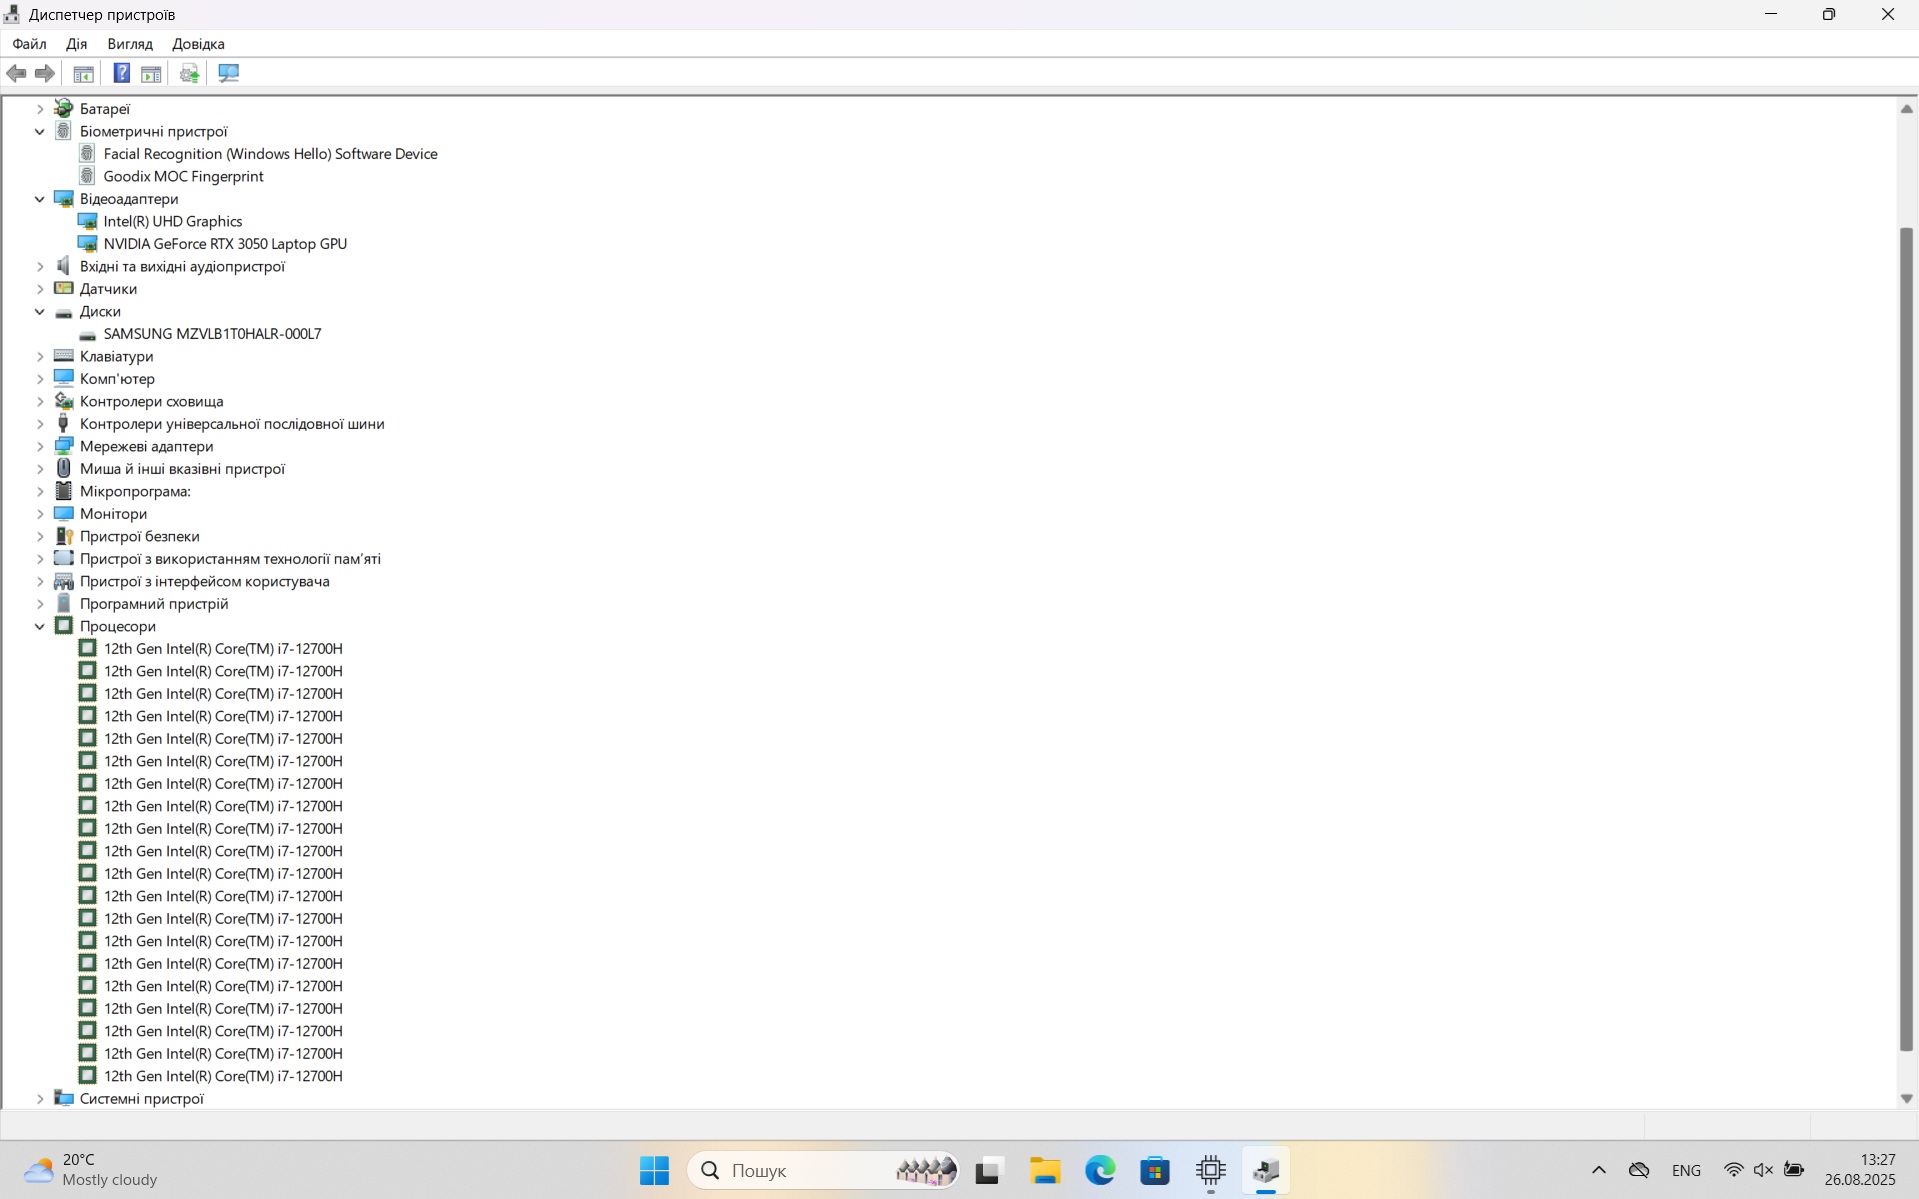Open the weather widget Mostly cloudy
This screenshot has width=1919, height=1199.
[90, 1170]
